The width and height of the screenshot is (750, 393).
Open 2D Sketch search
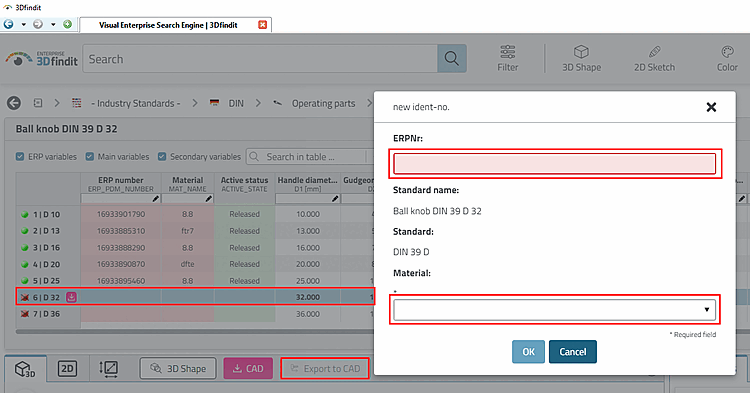(654, 58)
